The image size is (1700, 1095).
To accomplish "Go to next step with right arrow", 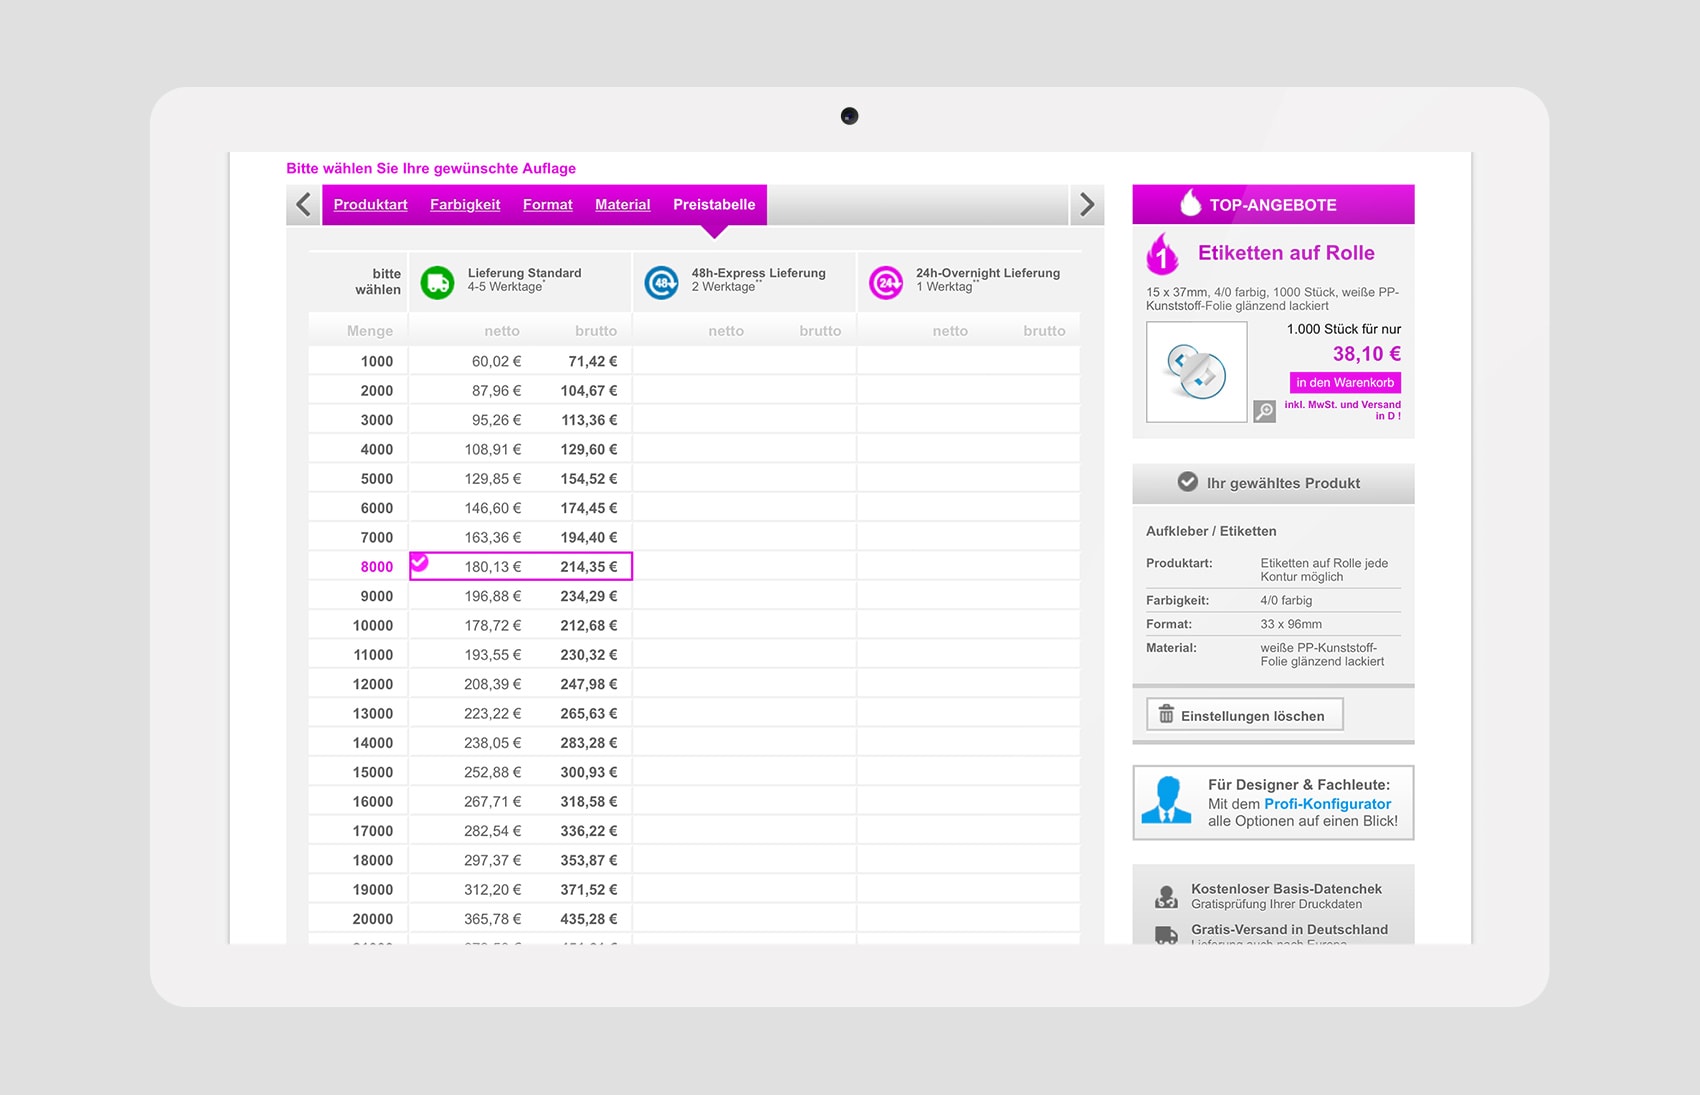I will click(x=1087, y=205).
